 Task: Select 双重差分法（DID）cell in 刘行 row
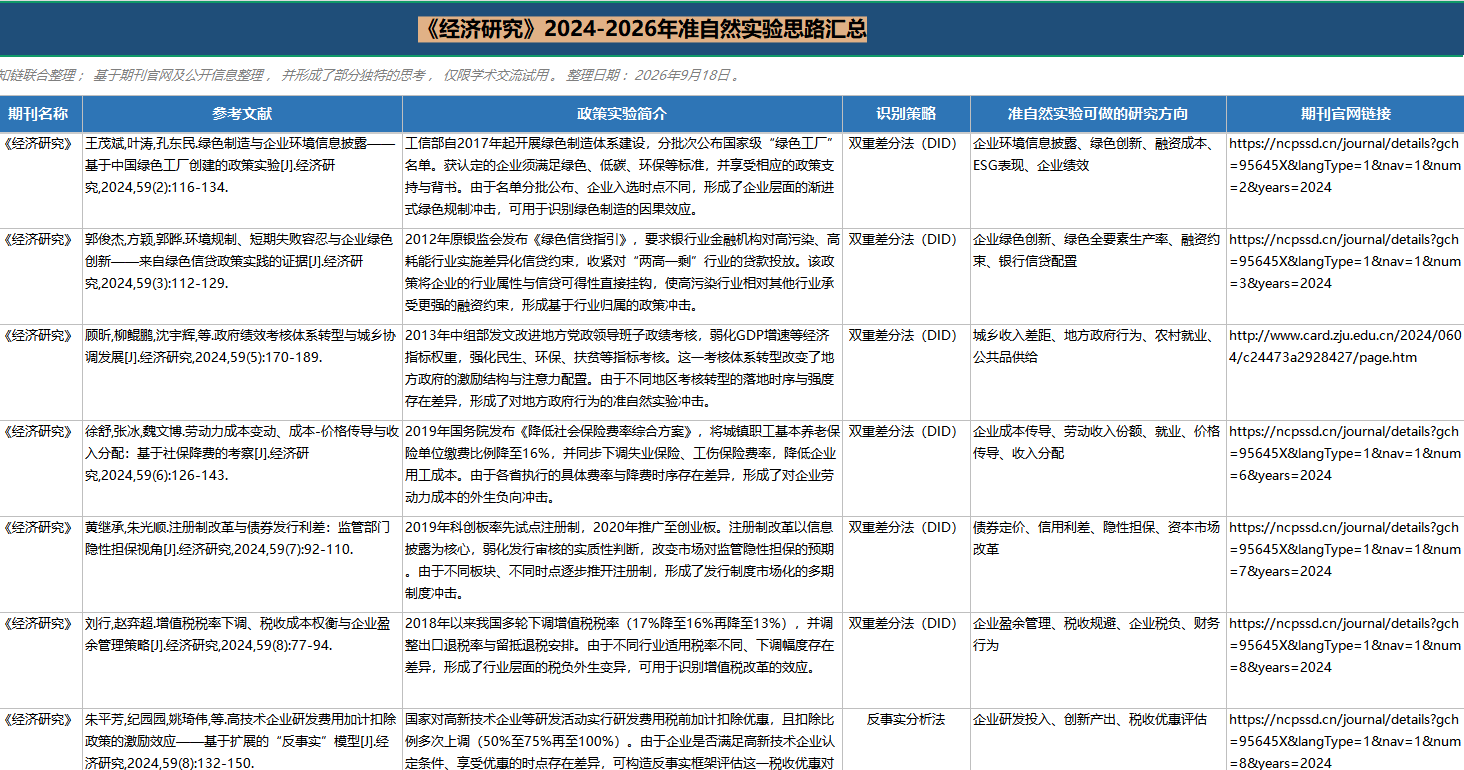point(906,660)
